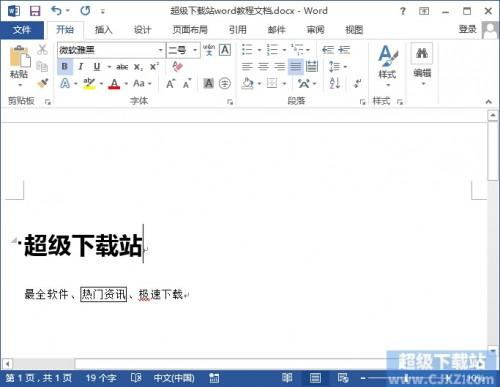Click the Copy icon
Image resolution: width=500 pixels, height=387 pixels.
pos(42,66)
